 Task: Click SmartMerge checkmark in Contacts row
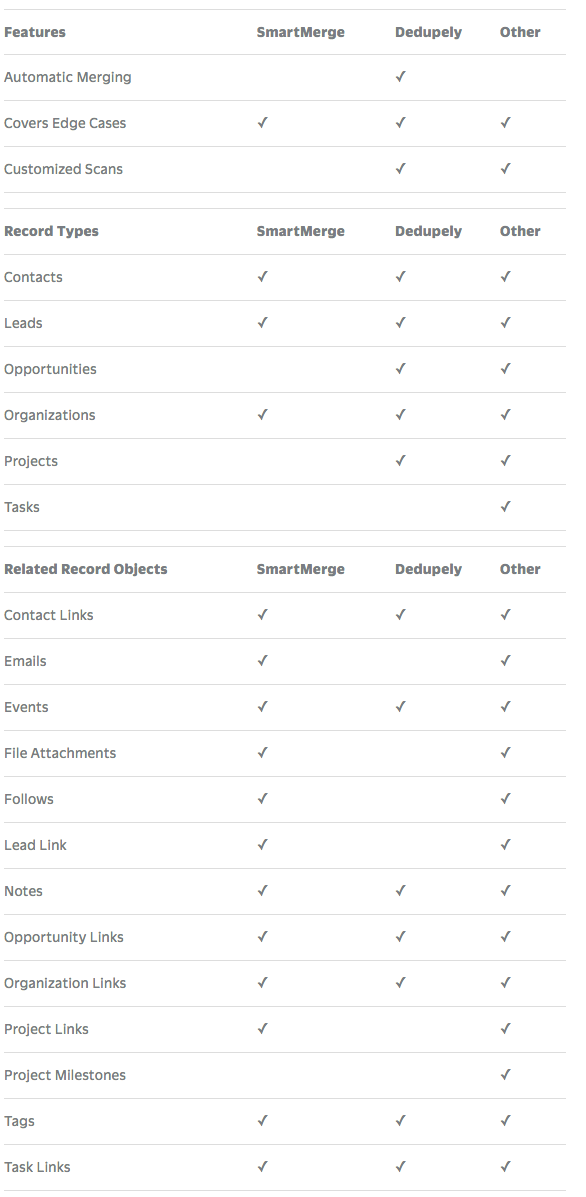(x=262, y=276)
